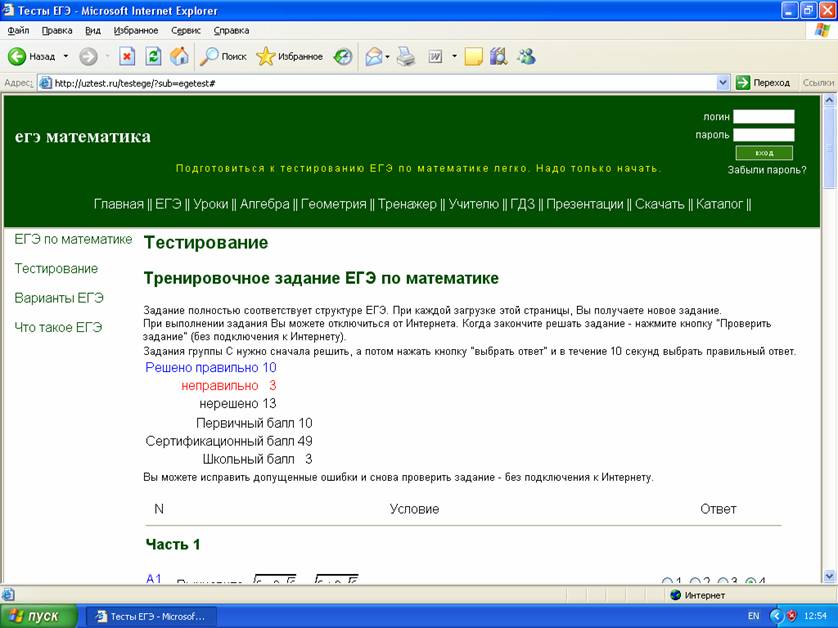Click the Переход go button

point(763,83)
